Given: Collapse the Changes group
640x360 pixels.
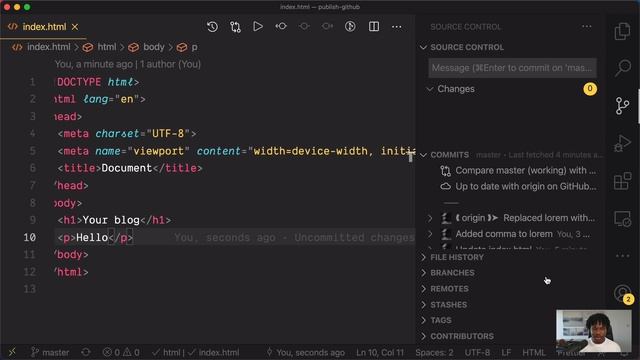Looking at the screenshot, I should click(x=429, y=89).
